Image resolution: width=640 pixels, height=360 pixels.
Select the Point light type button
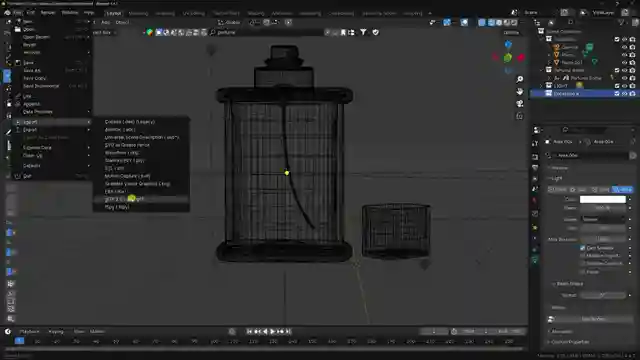(x=558, y=189)
